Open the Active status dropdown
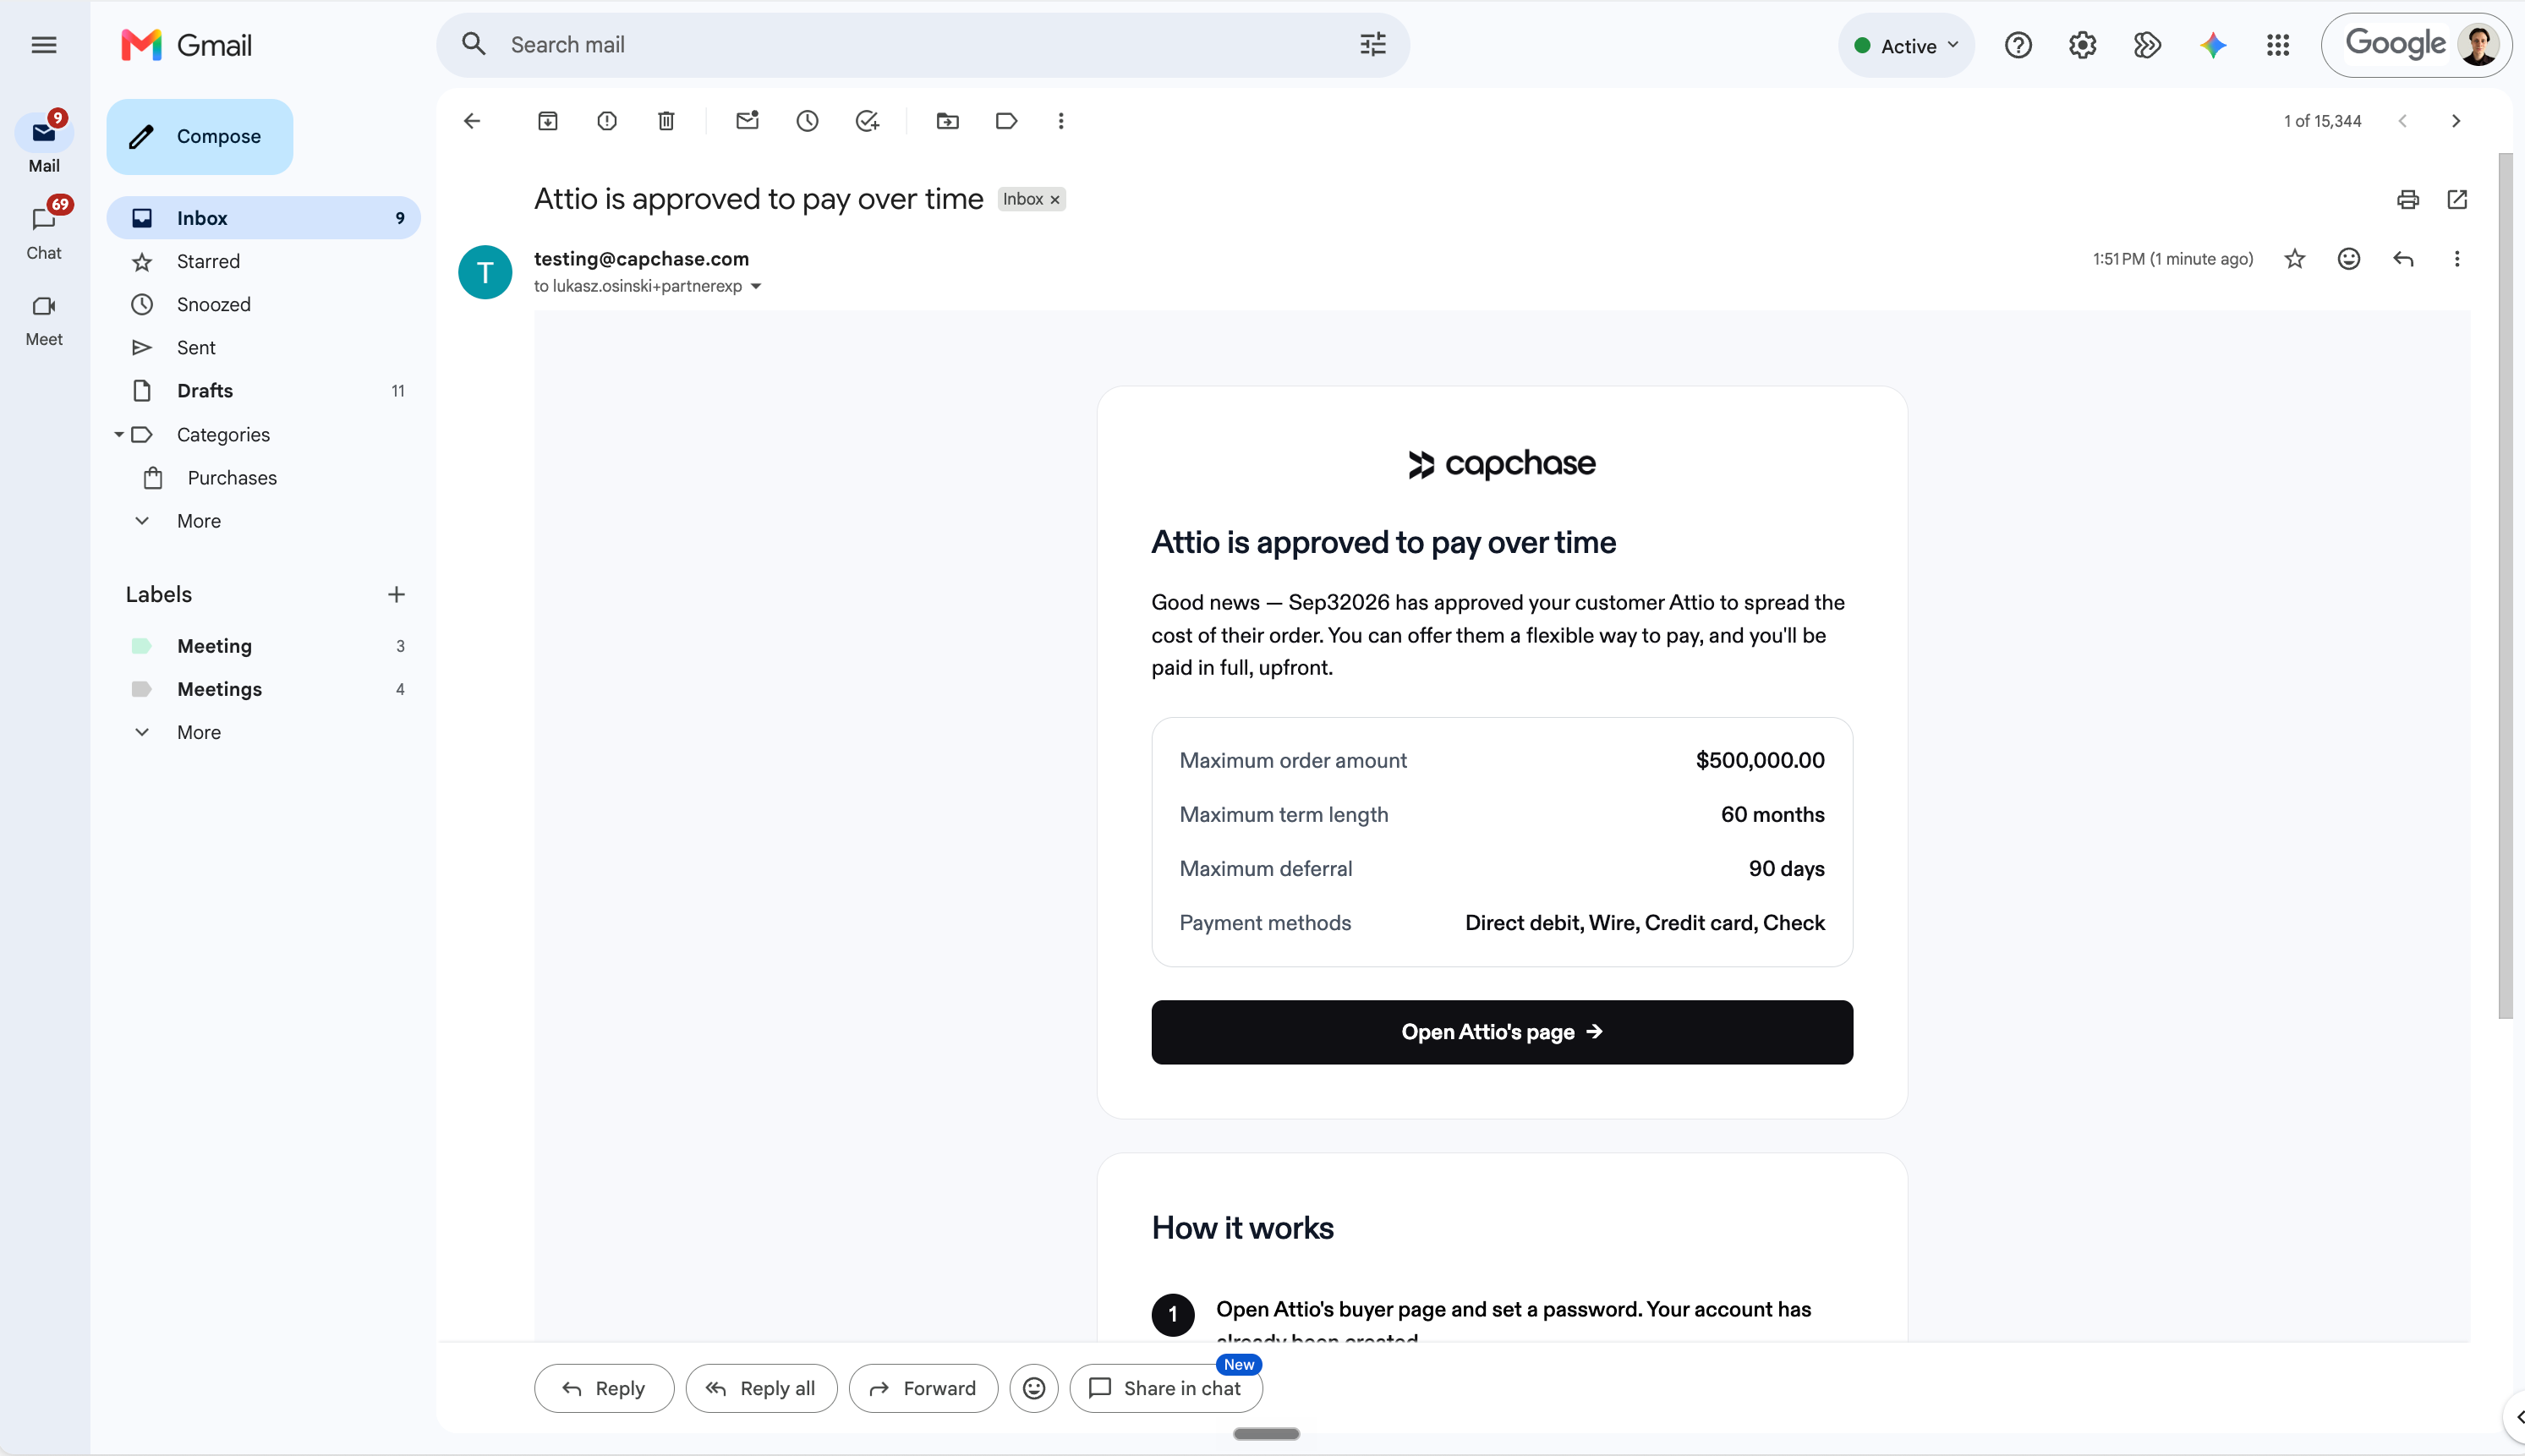2525x1456 pixels. point(1906,45)
